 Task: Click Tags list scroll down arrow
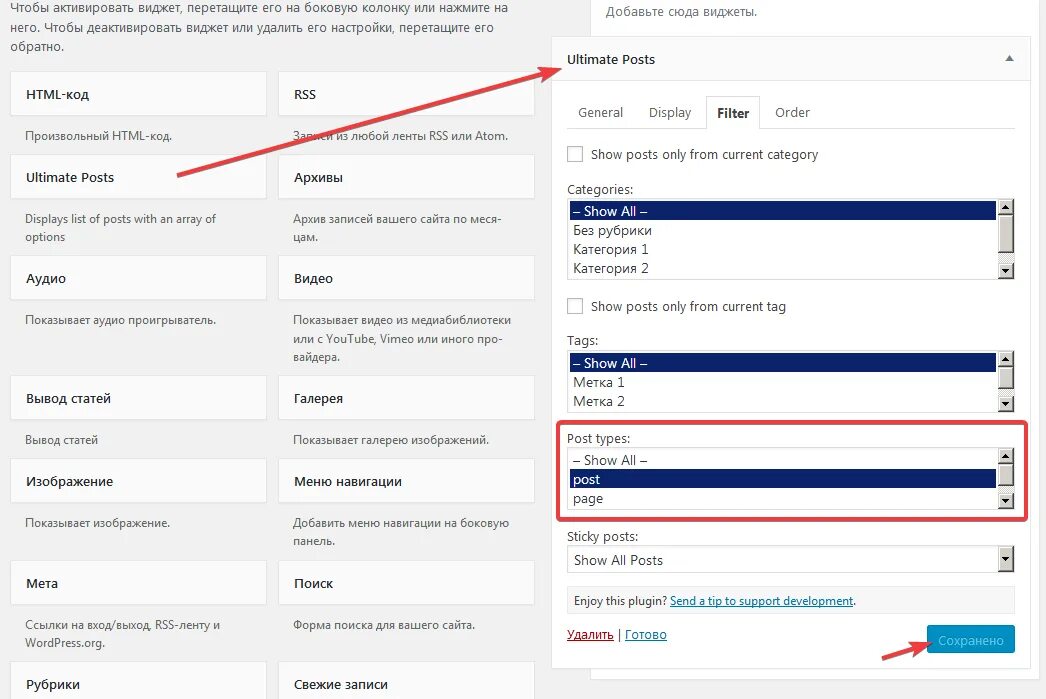[1005, 404]
